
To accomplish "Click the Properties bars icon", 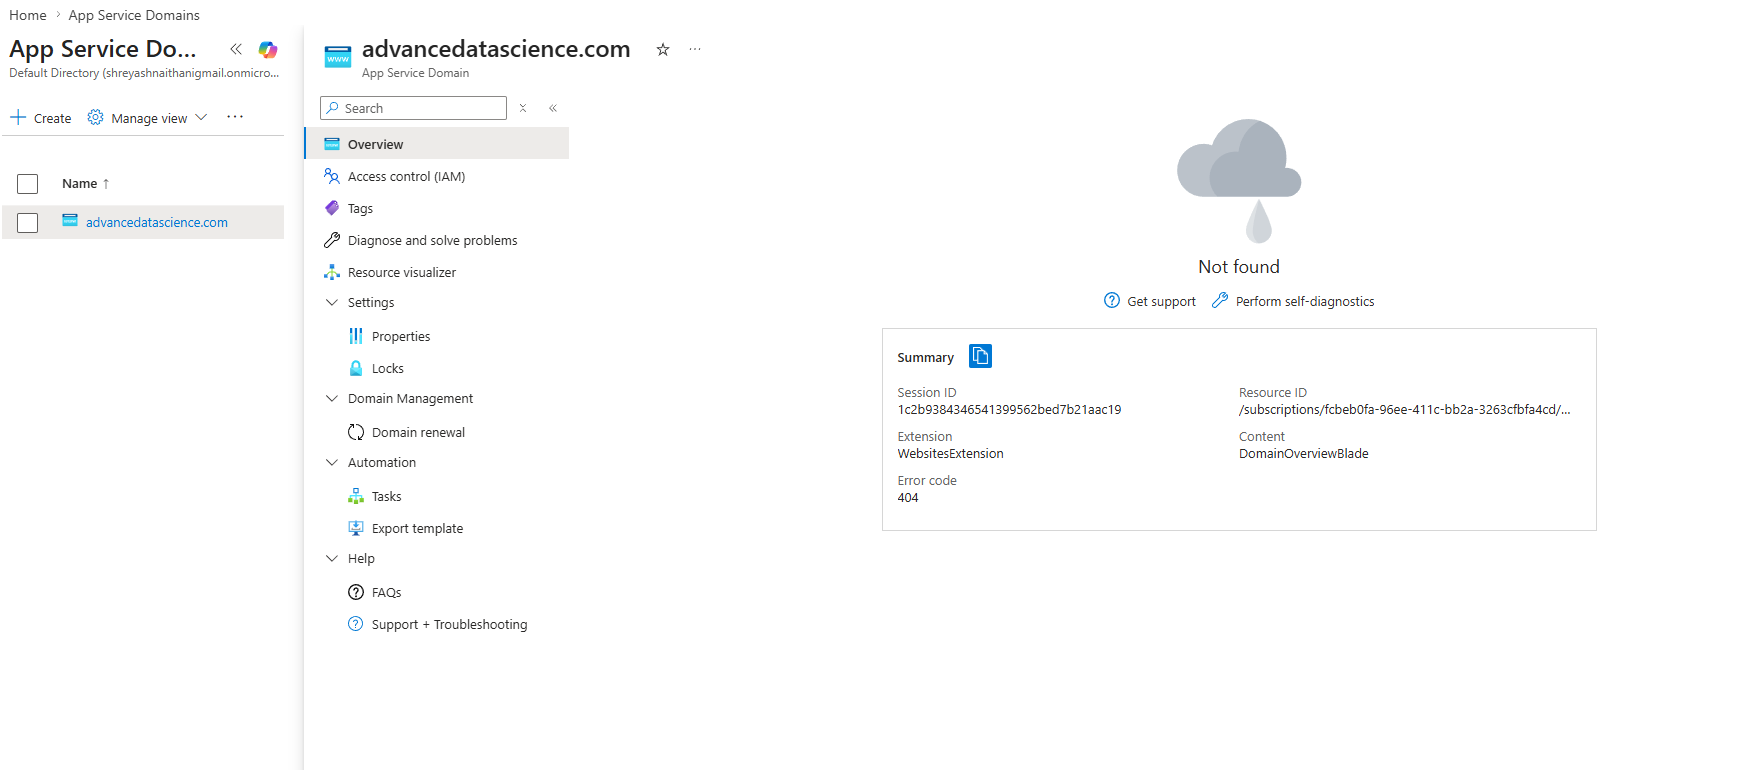I will (x=356, y=336).
